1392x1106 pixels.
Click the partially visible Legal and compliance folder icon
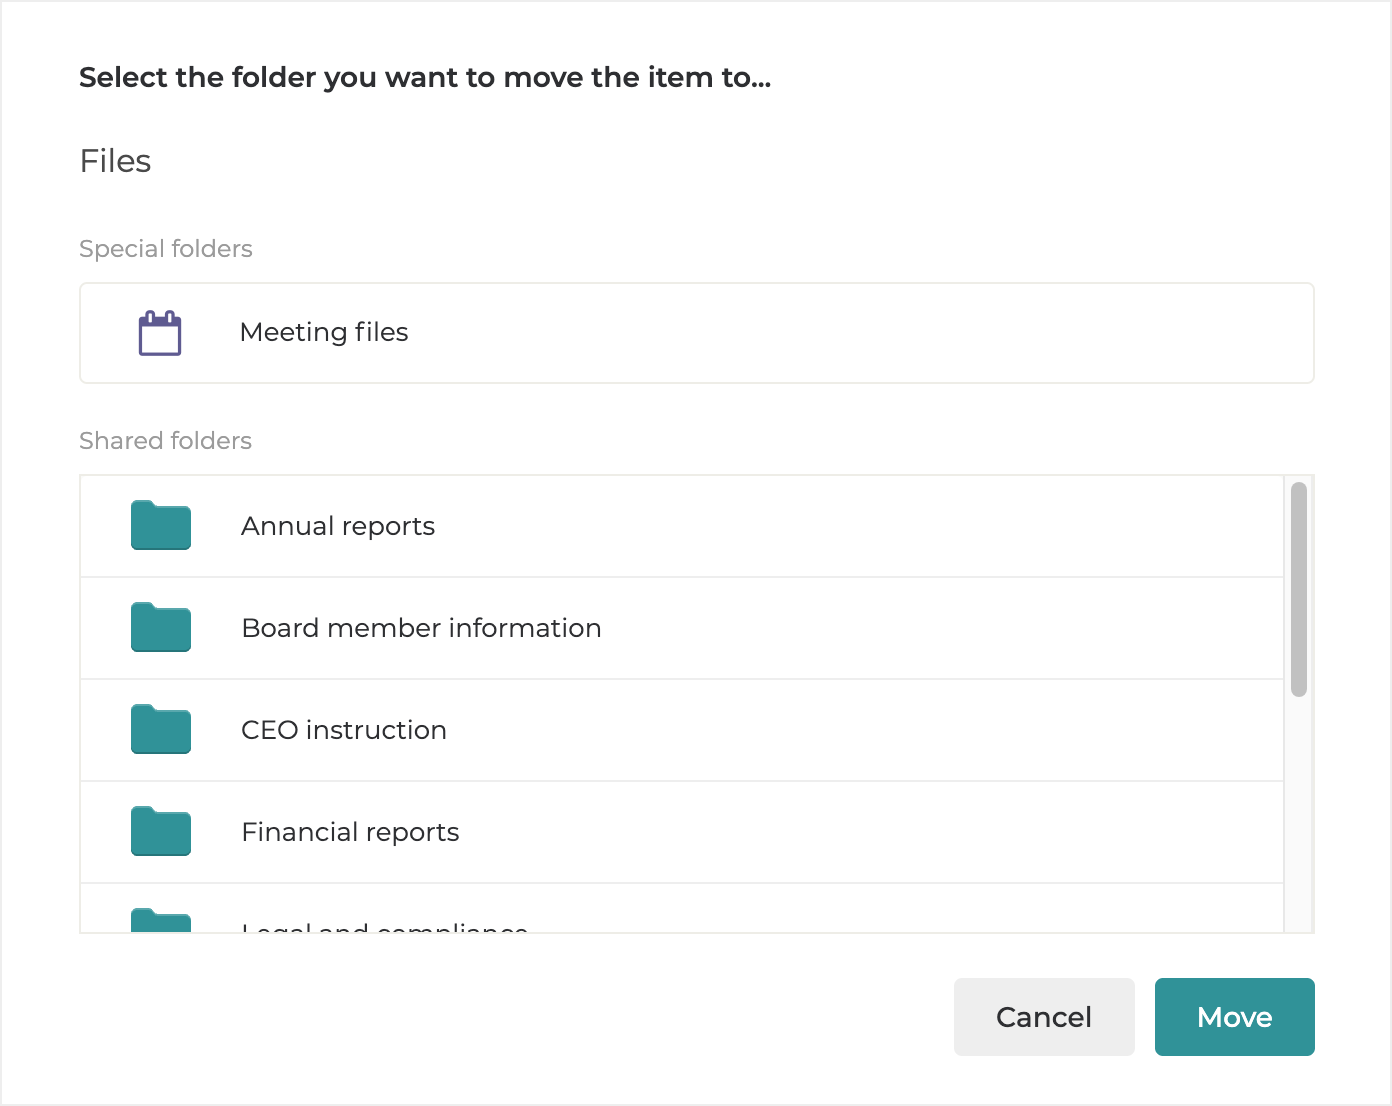(161, 921)
